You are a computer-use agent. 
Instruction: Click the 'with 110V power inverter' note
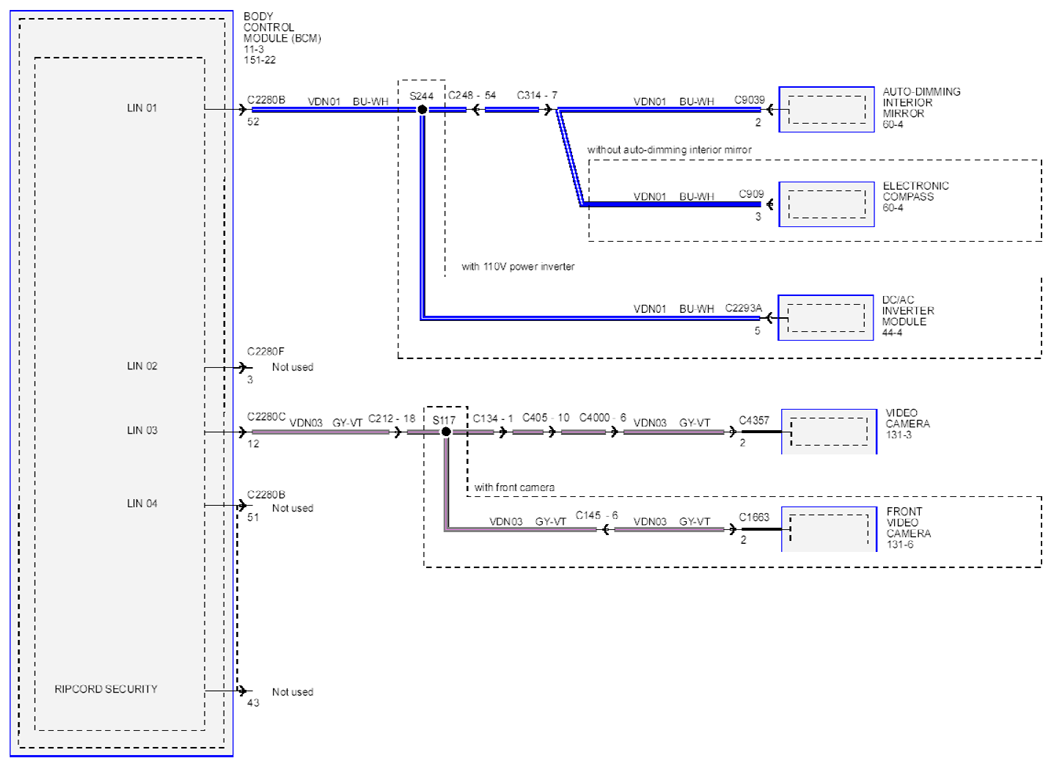pyautogui.click(x=518, y=266)
